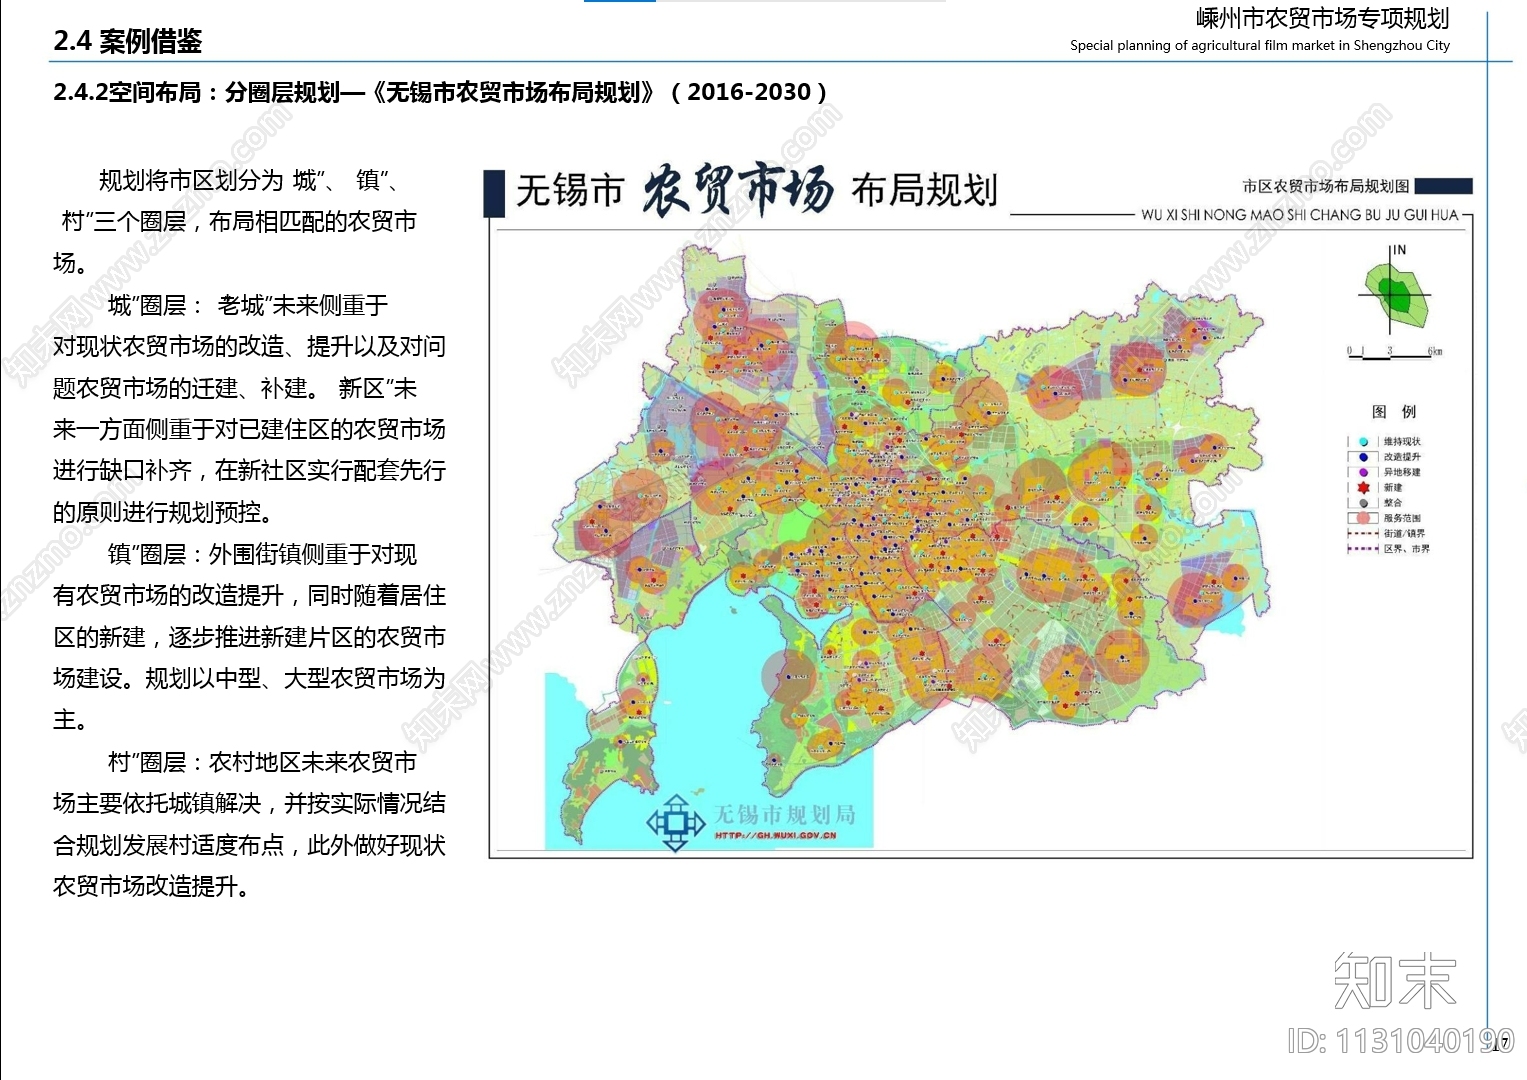The width and height of the screenshot is (1527, 1080).
Task: Click the red star 新建 legend symbol
Action: (1363, 488)
